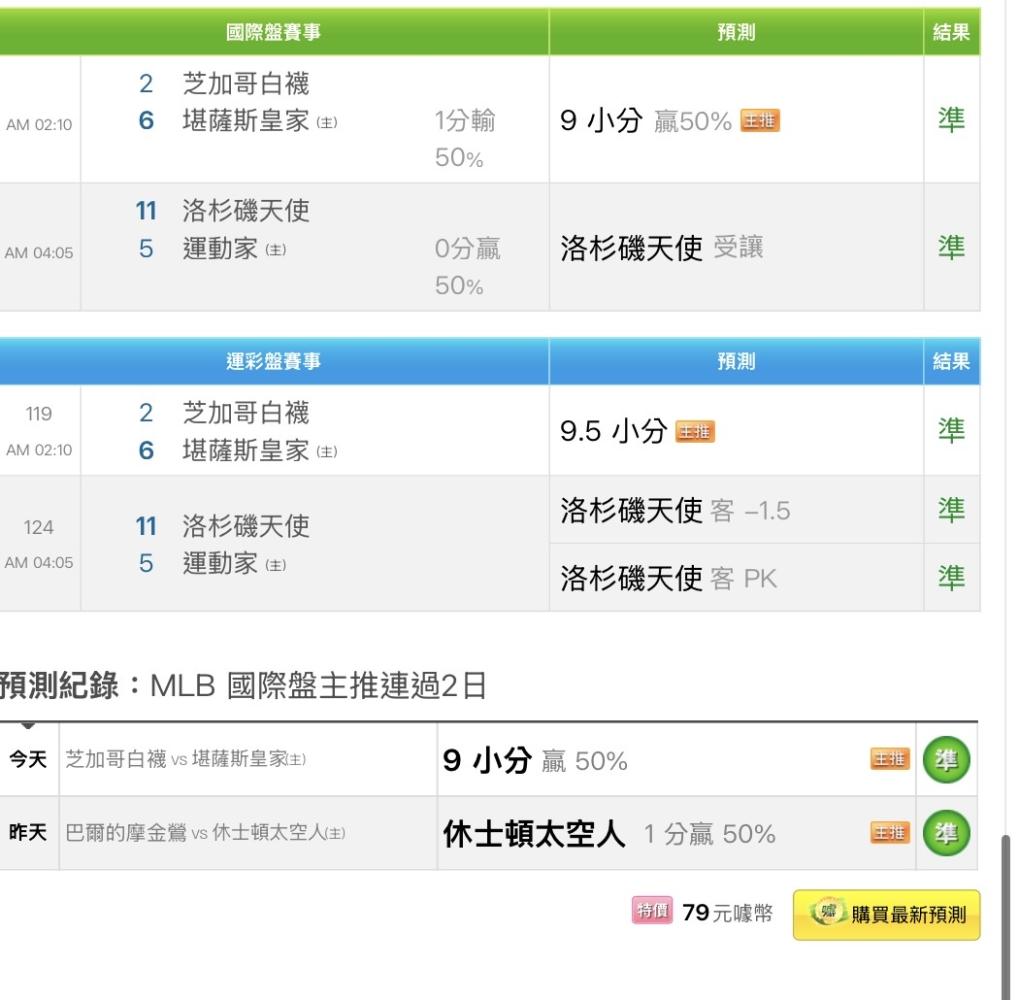Open 芝加哥白襪 team in 國際盤 table
The height and width of the screenshot is (1000, 1019).
click(246, 84)
